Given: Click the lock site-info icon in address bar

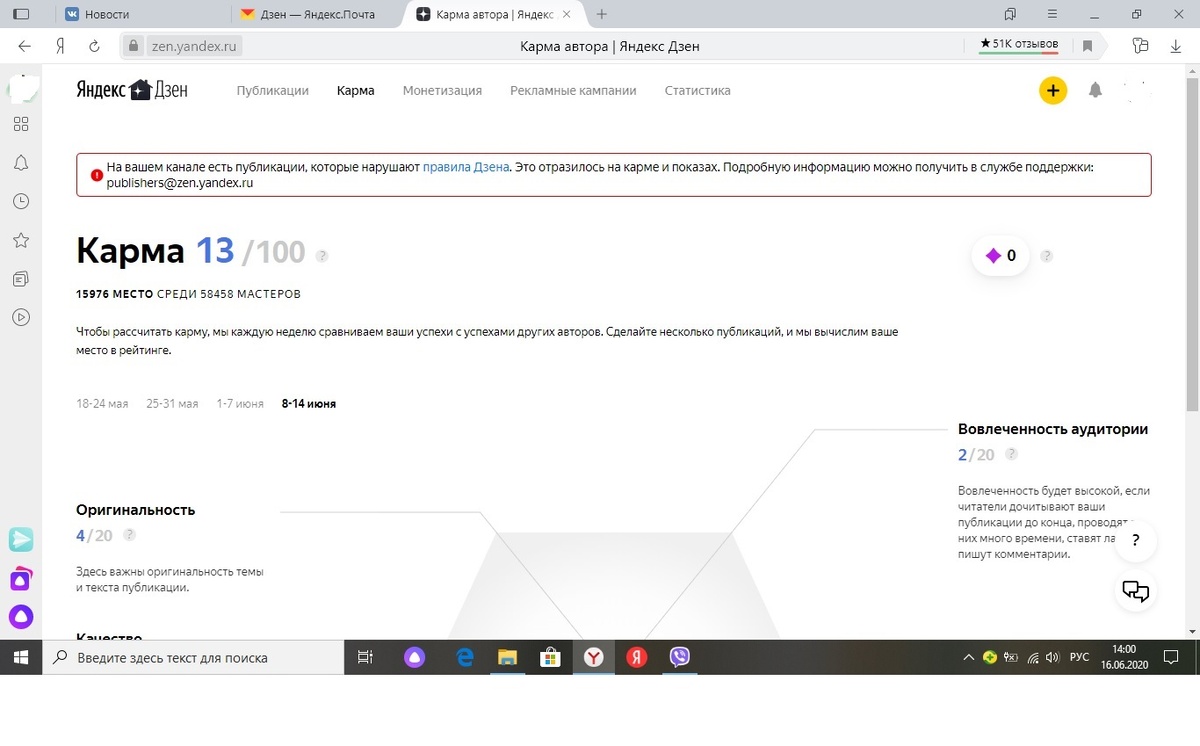Looking at the screenshot, I should [x=135, y=46].
